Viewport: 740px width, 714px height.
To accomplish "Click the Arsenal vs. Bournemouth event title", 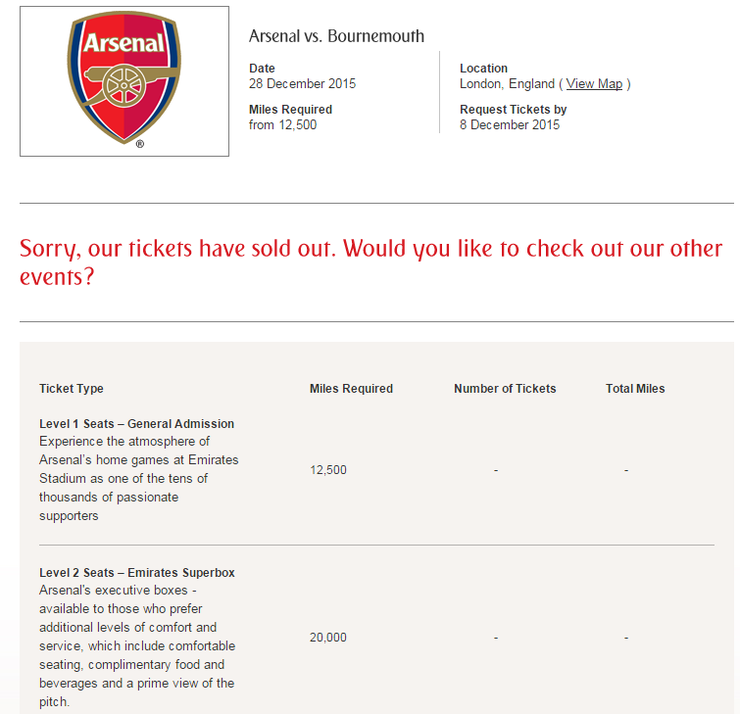I will (x=336, y=36).
